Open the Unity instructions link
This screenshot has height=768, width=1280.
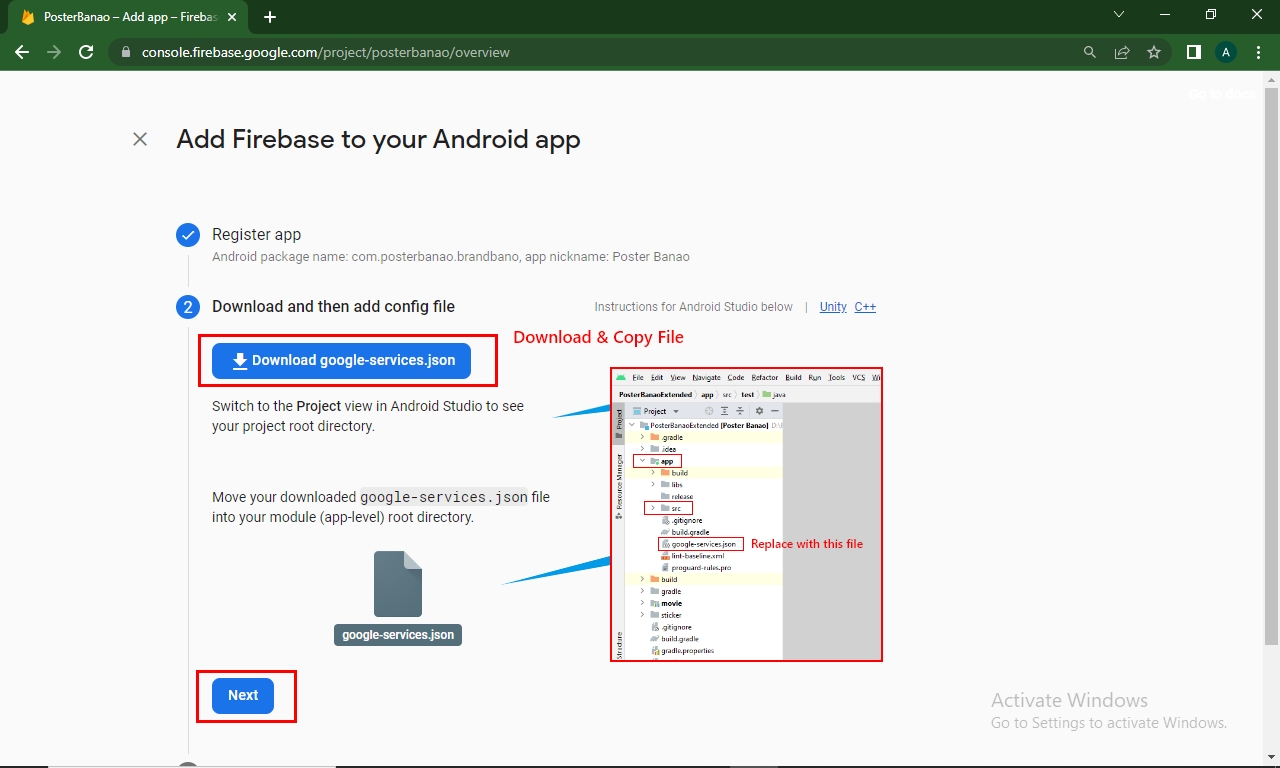click(x=833, y=307)
